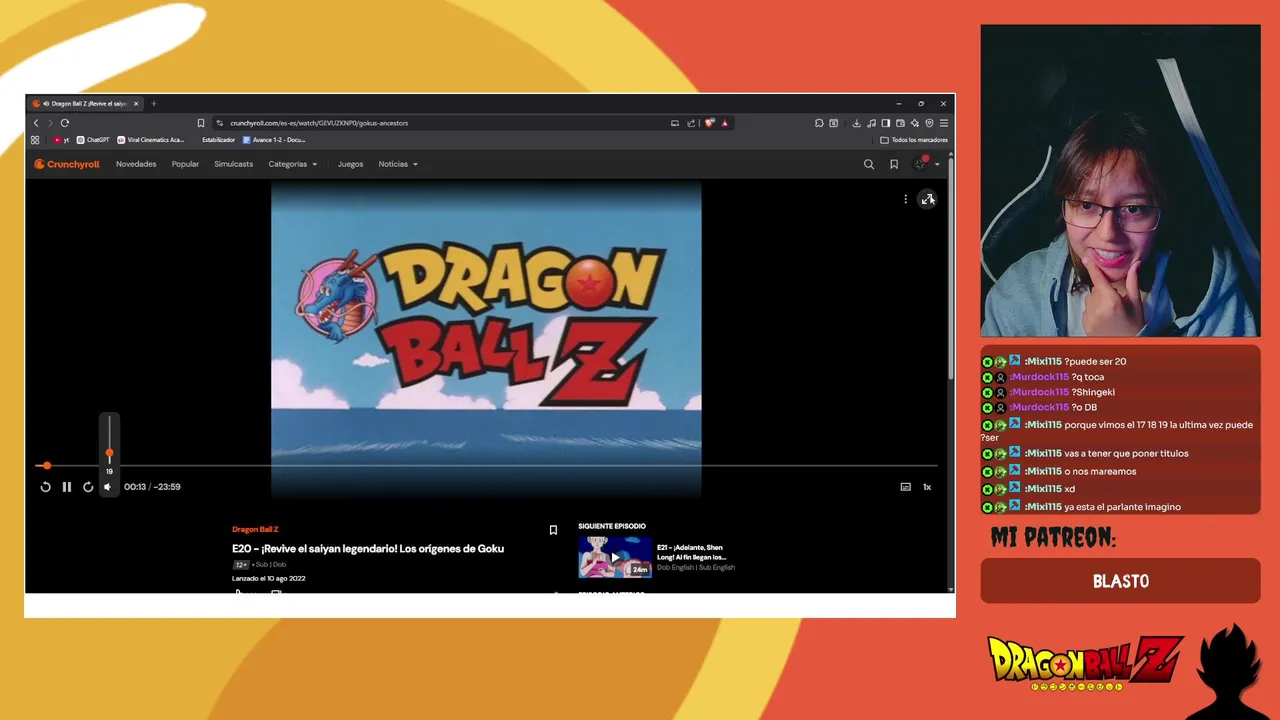This screenshot has height=720, width=1280.
Task: Open the Dragon Ball Z series link
Action: point(255,529)
